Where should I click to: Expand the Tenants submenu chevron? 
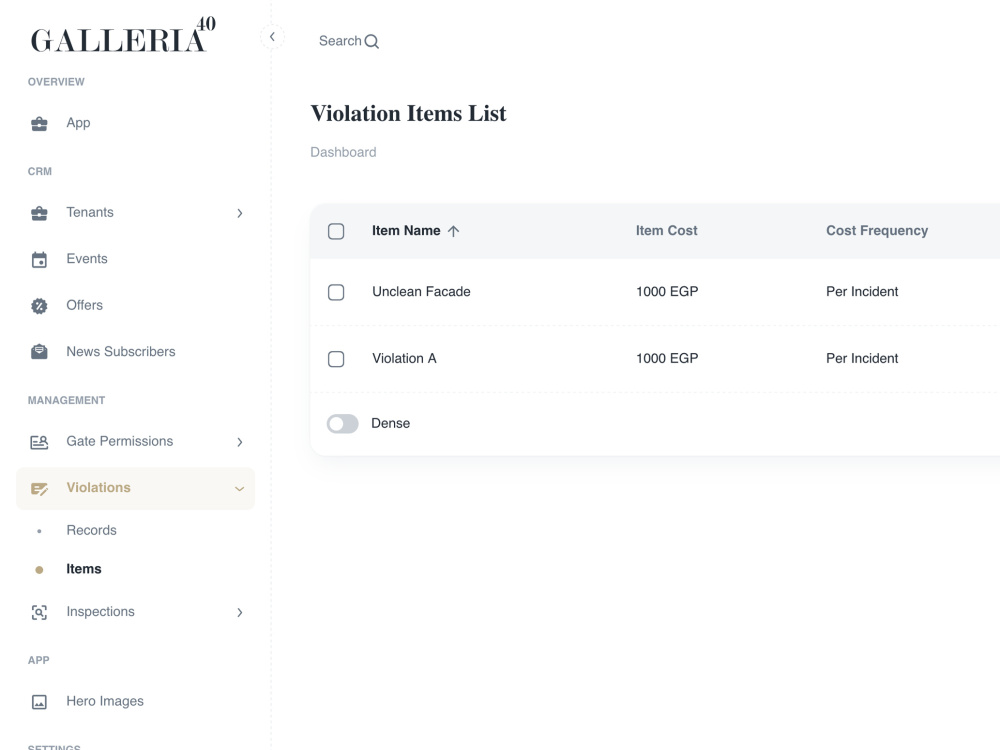coord(240,213)
